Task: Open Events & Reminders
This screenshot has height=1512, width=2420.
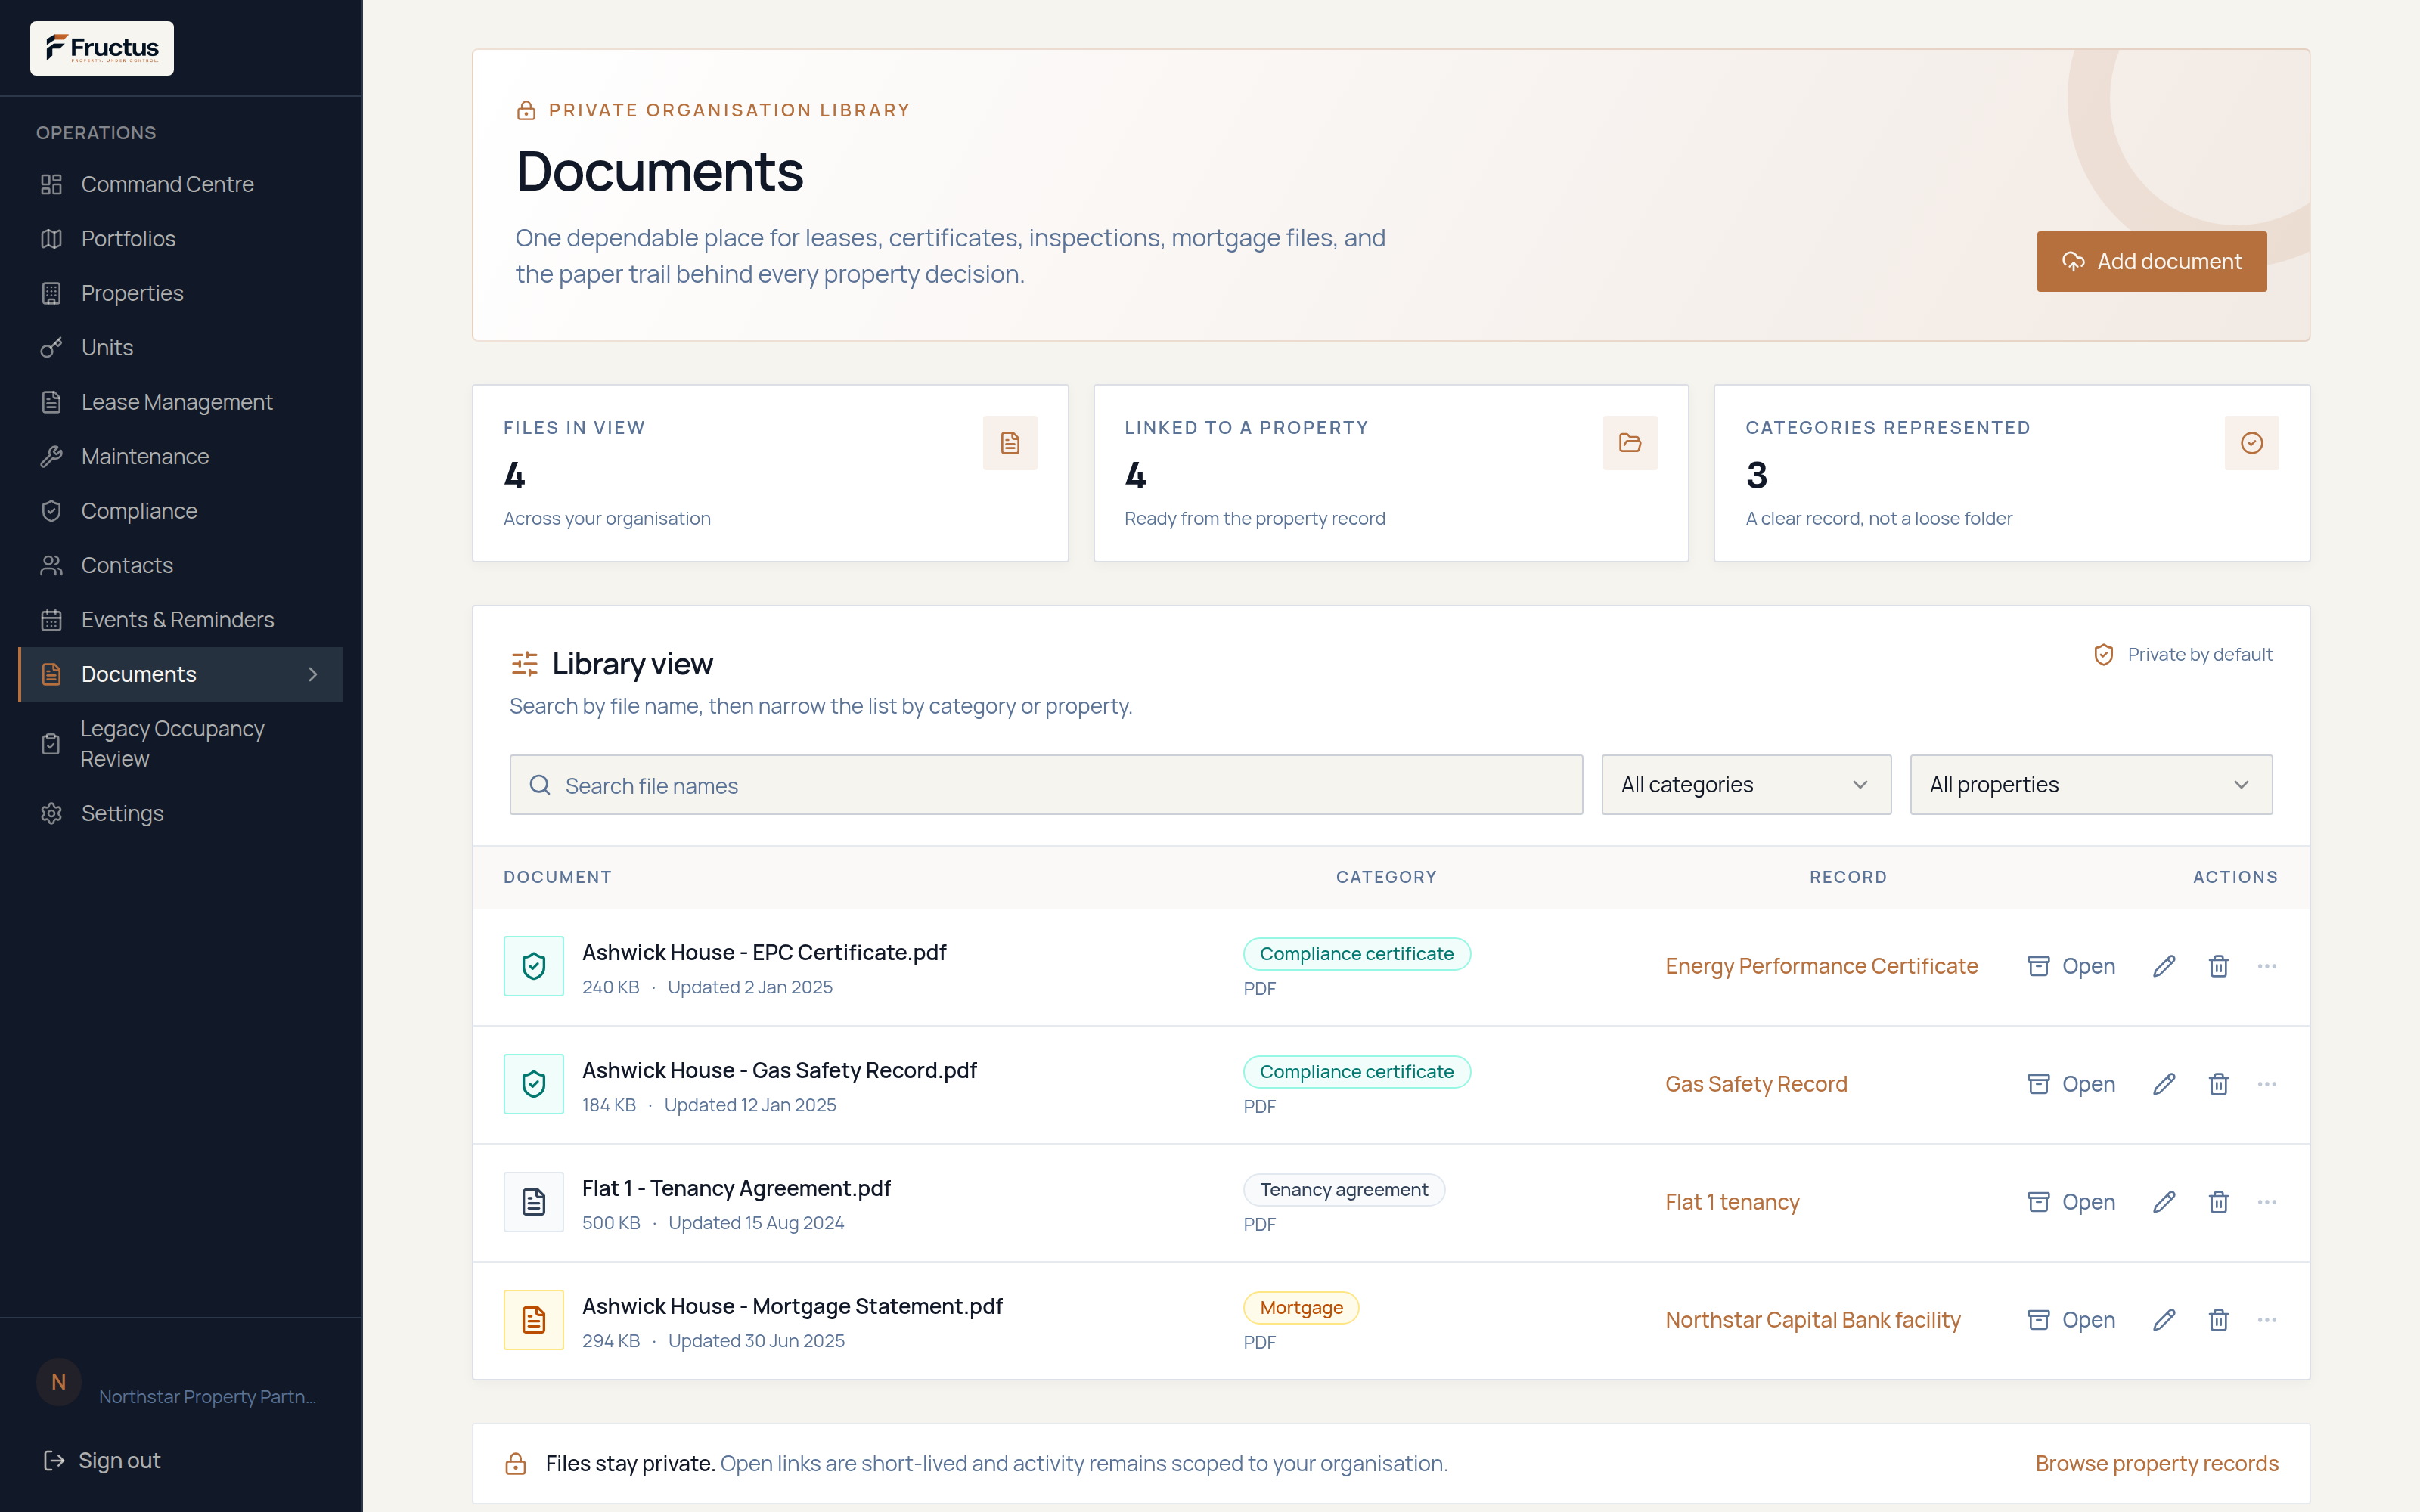Action: [181, 620]
